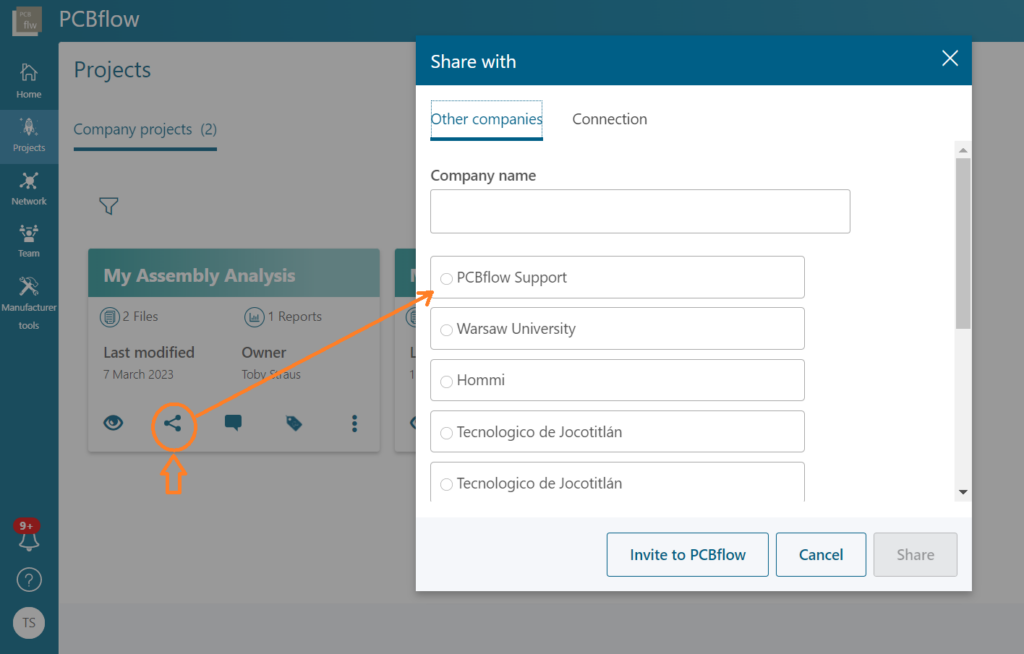
Task: Open comments on My Assembly Analysis card
Action: tap(233, 423)
